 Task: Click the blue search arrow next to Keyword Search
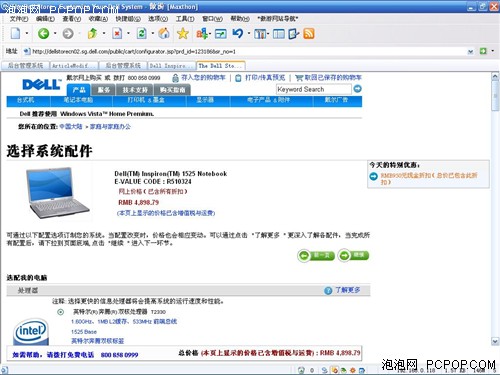click(x=358, y=89)
